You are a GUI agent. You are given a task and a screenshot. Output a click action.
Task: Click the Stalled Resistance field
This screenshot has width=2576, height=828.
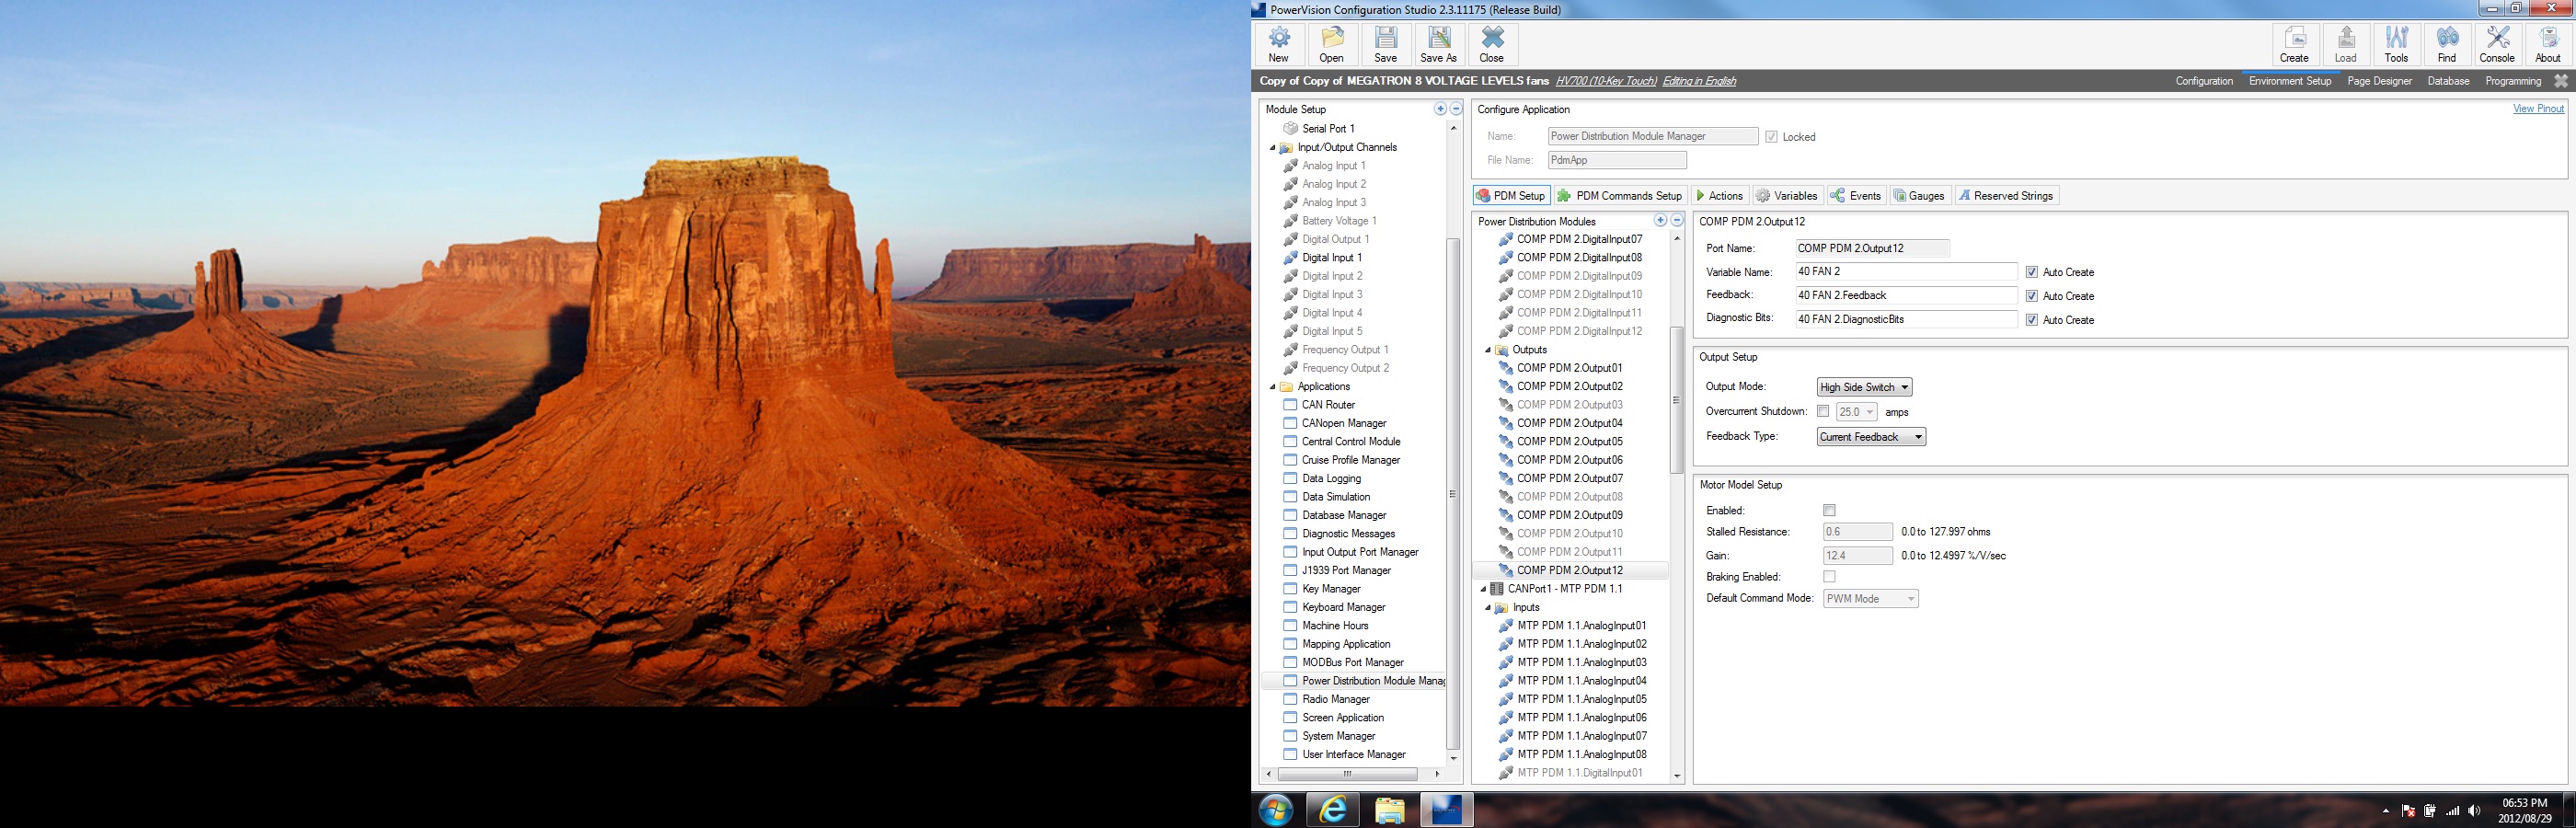point(1858,532)
